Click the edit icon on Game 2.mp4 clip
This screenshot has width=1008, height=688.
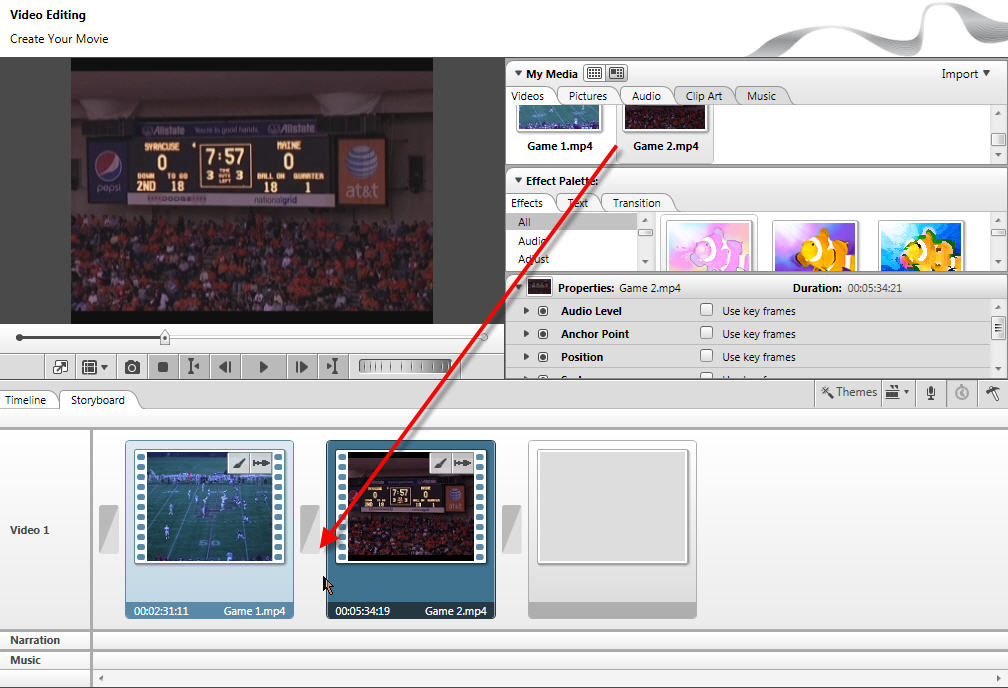pos(440,463)
